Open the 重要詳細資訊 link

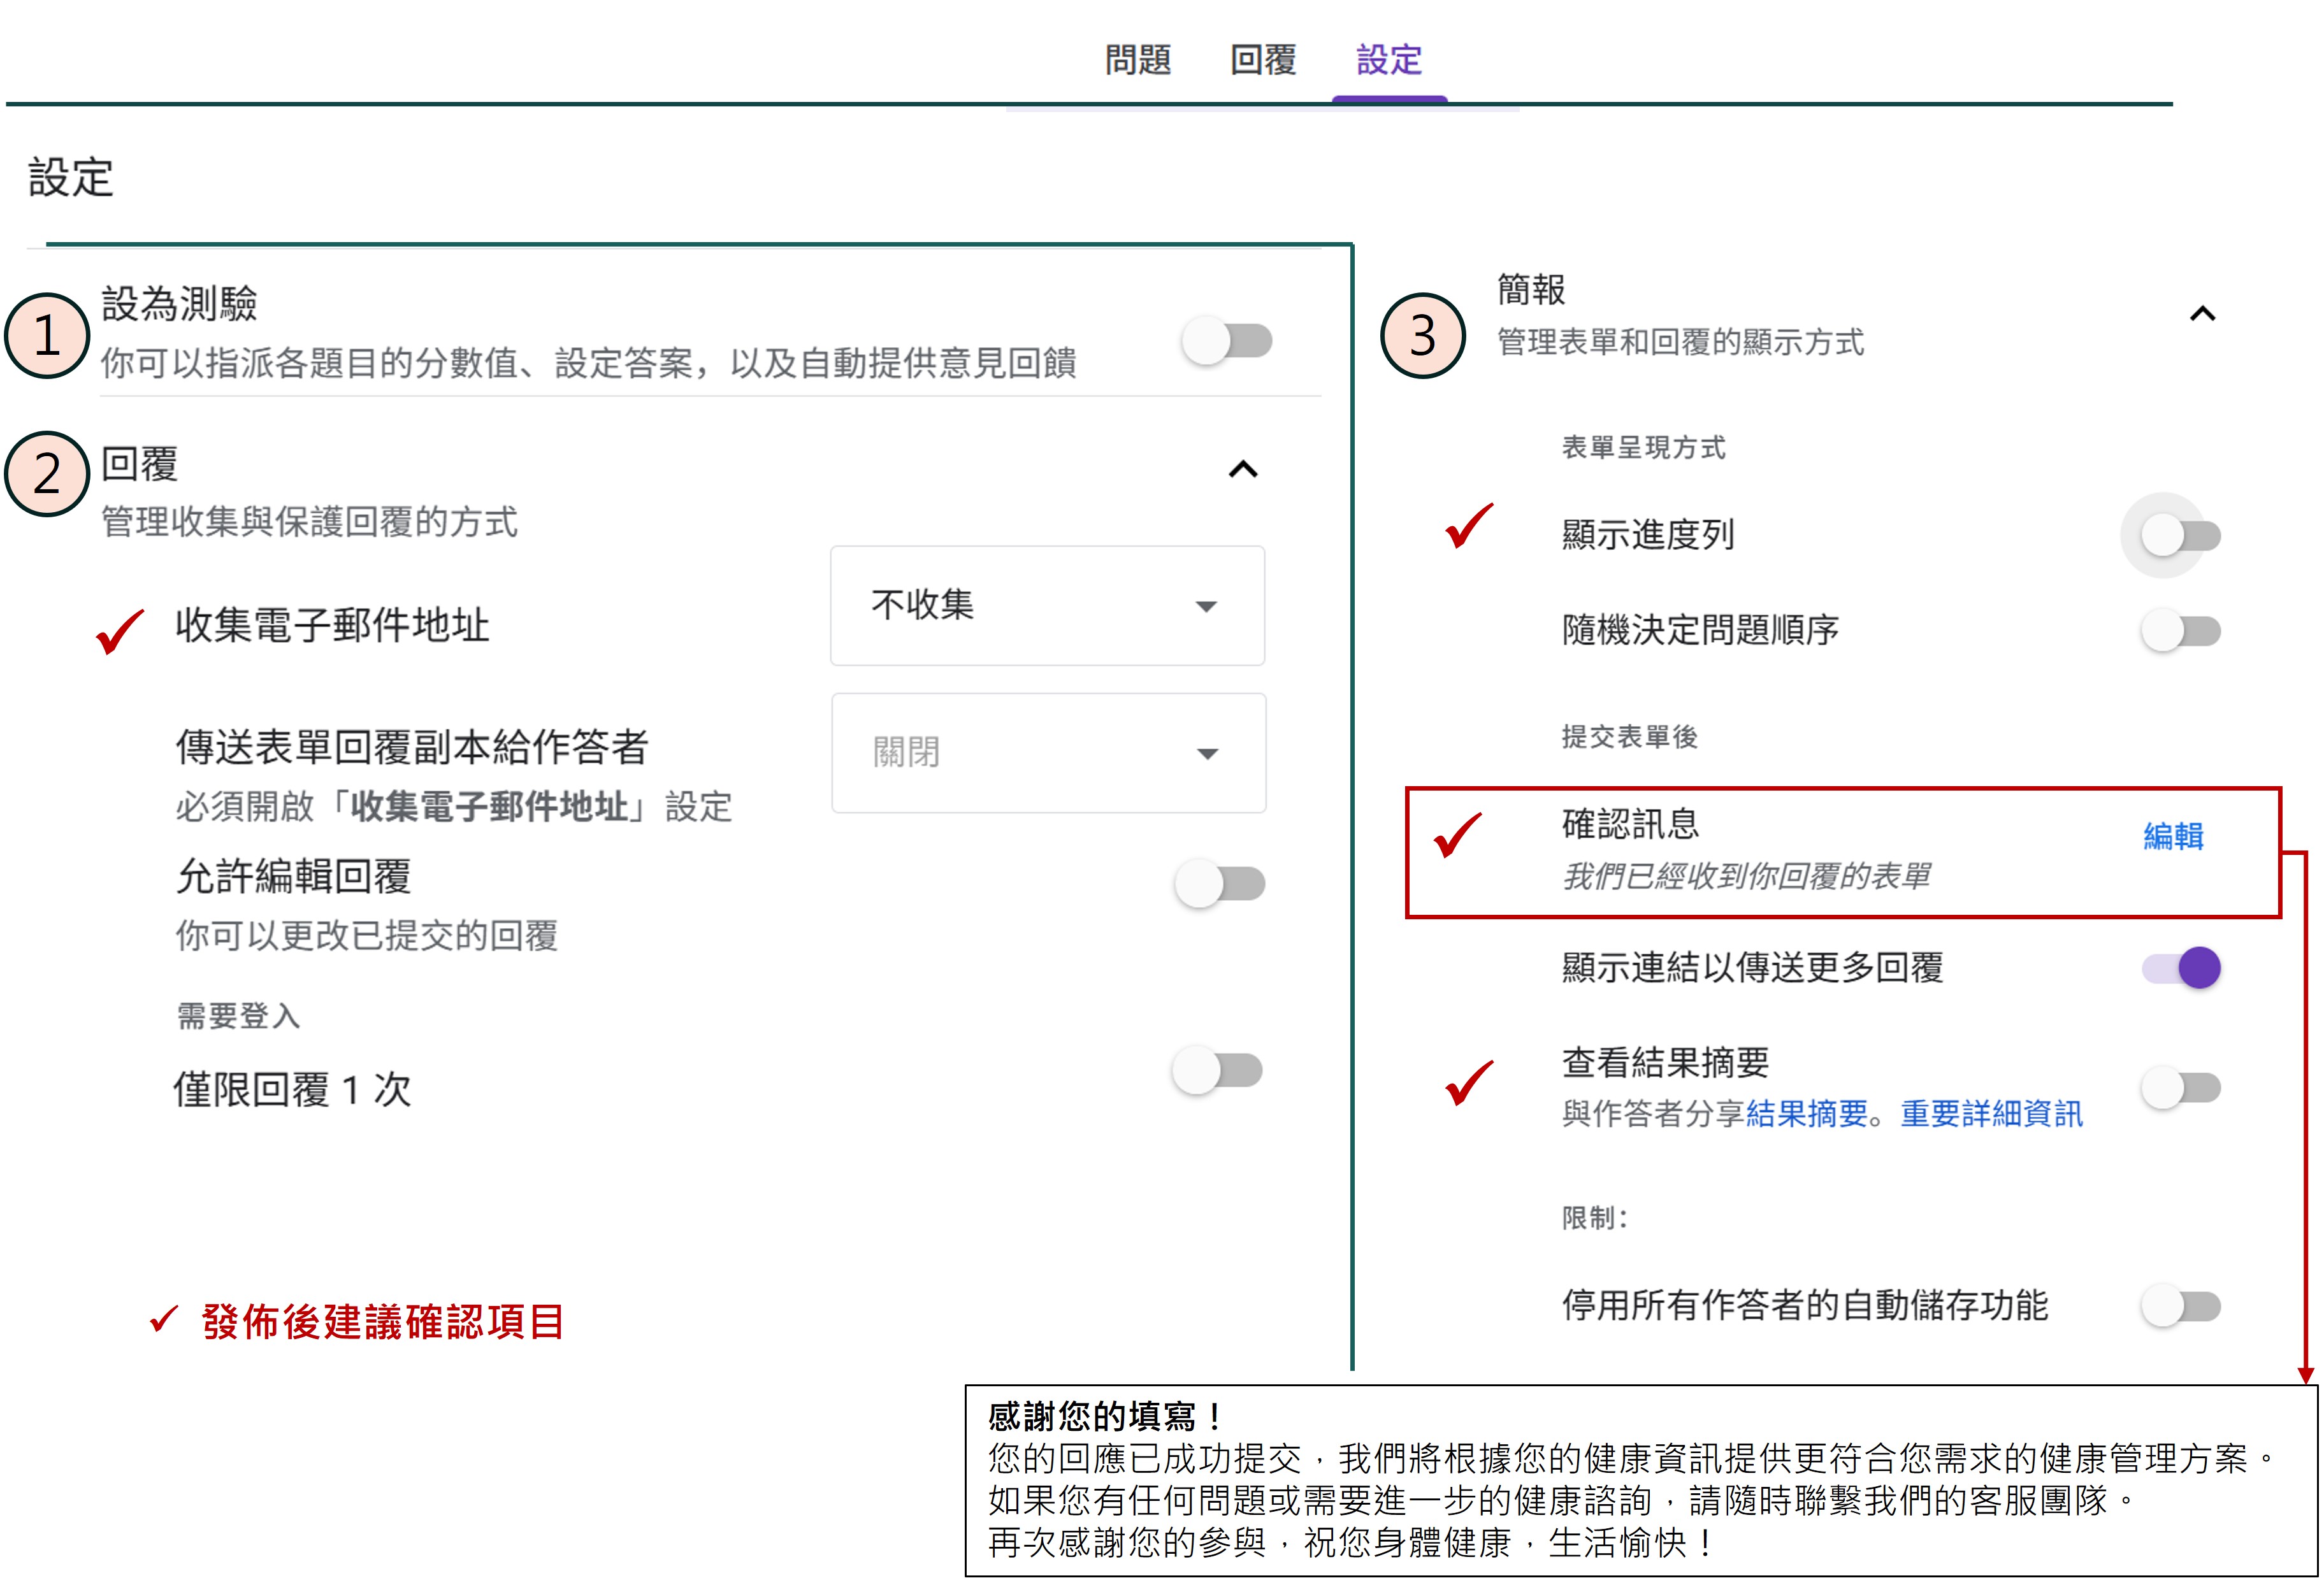pos(1991,1113)
